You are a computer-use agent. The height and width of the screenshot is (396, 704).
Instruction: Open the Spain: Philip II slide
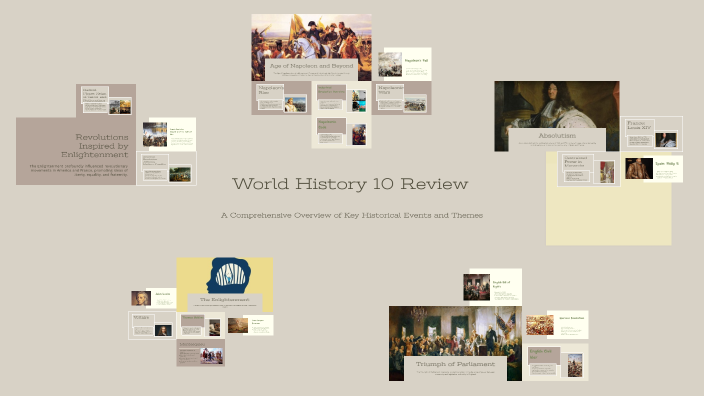[653, 168]
